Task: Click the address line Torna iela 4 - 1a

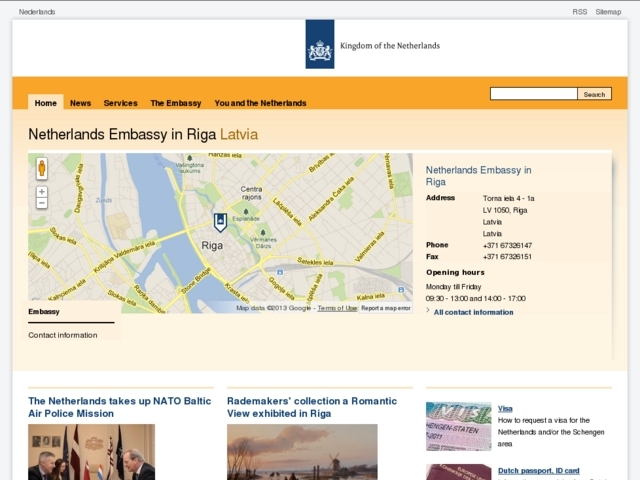Action: pyautogui.click(x=509, y=198)
